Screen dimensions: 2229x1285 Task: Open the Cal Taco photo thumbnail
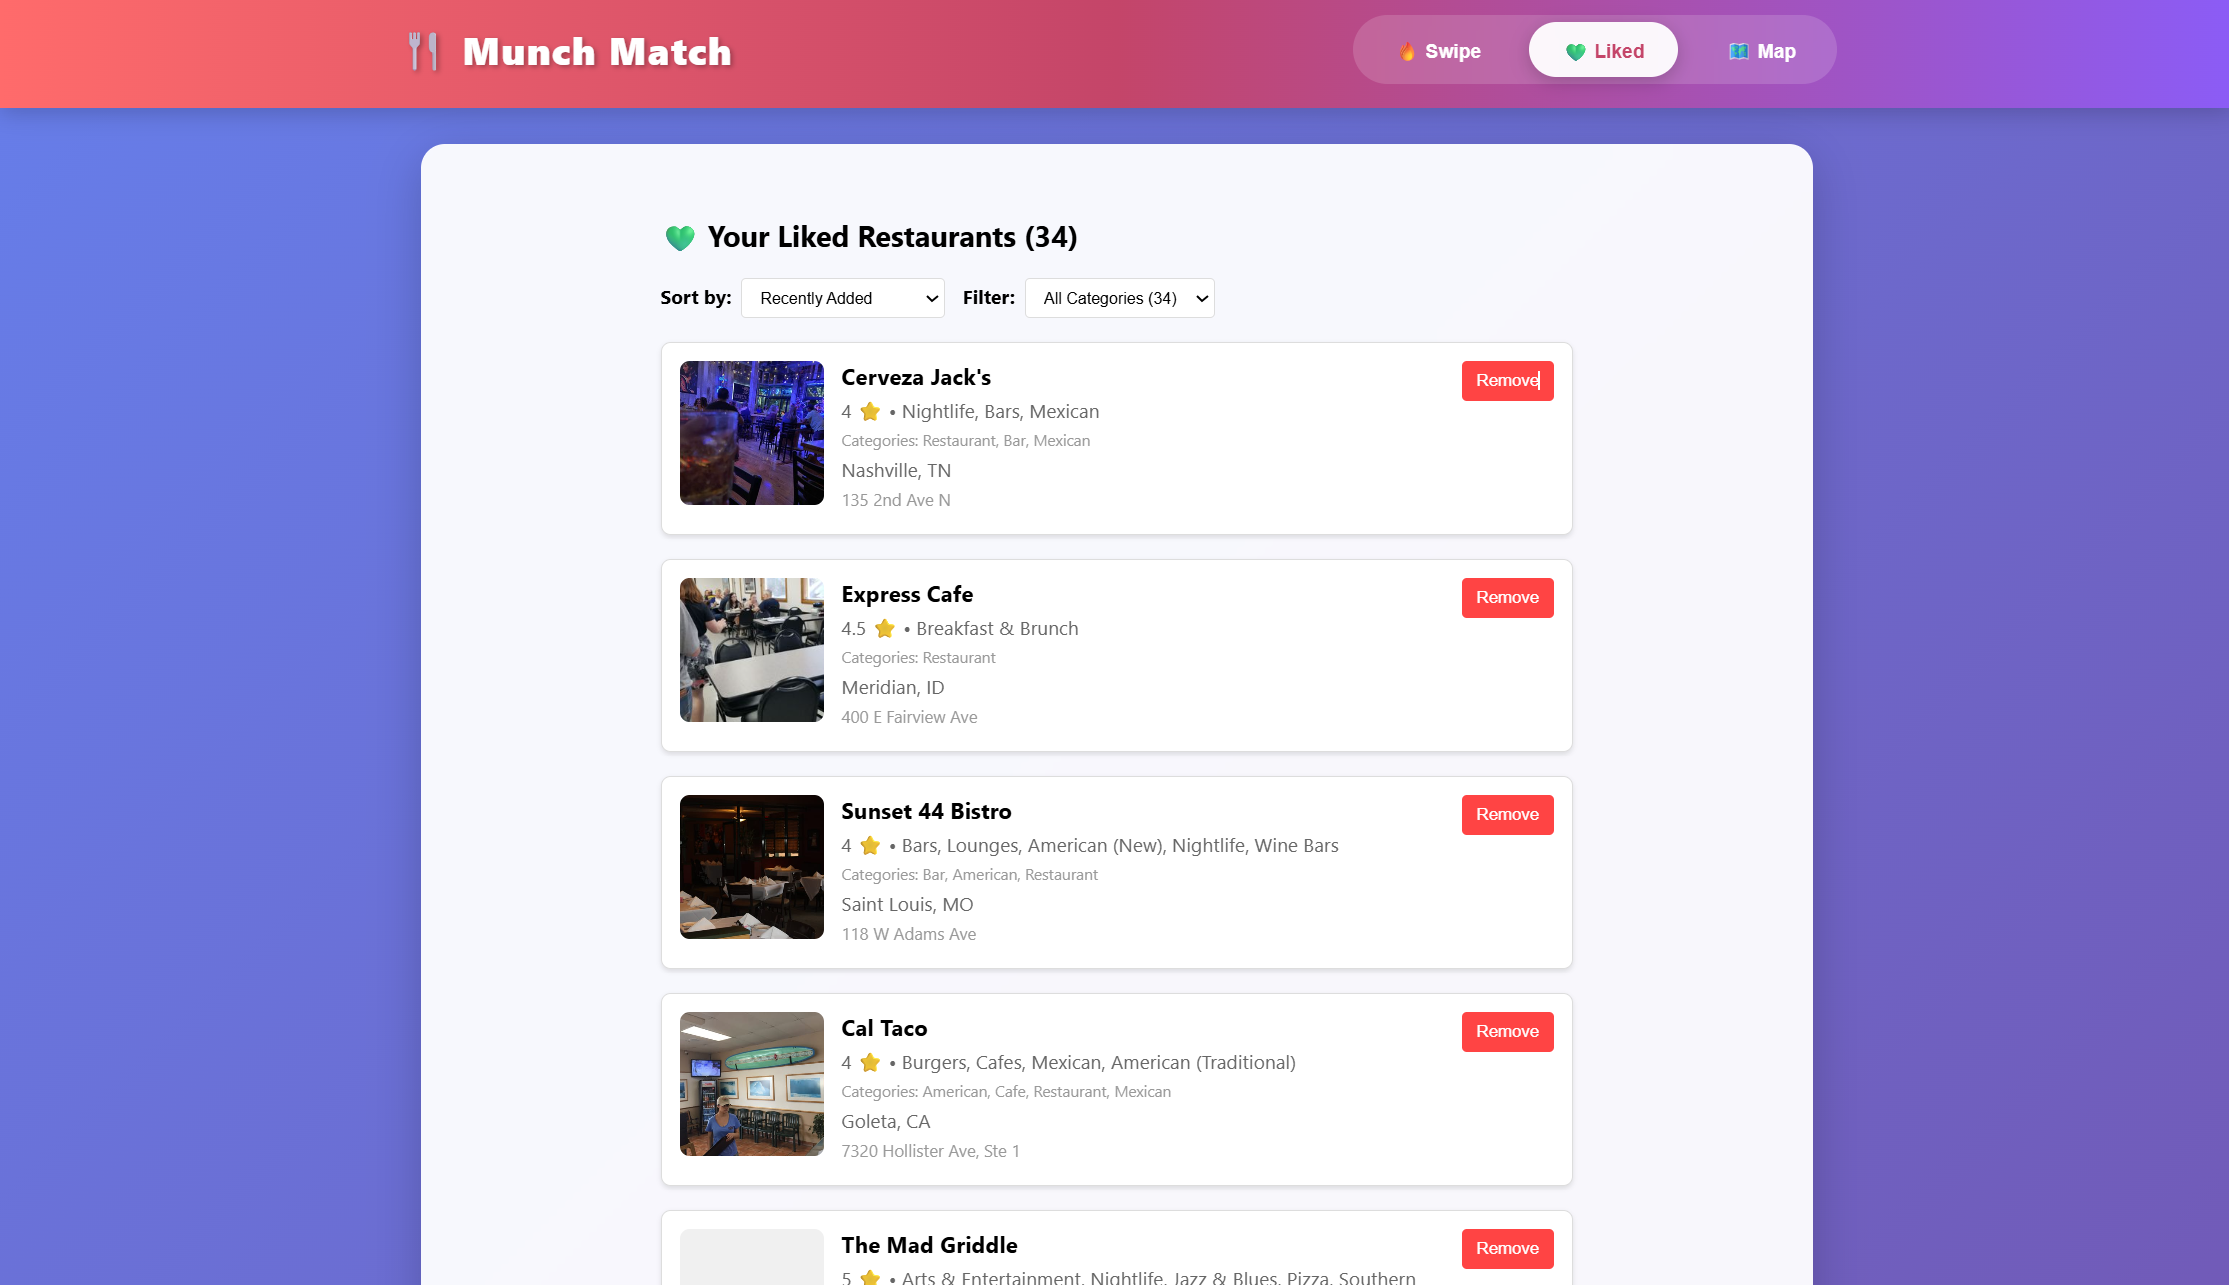click(752, 1084)
